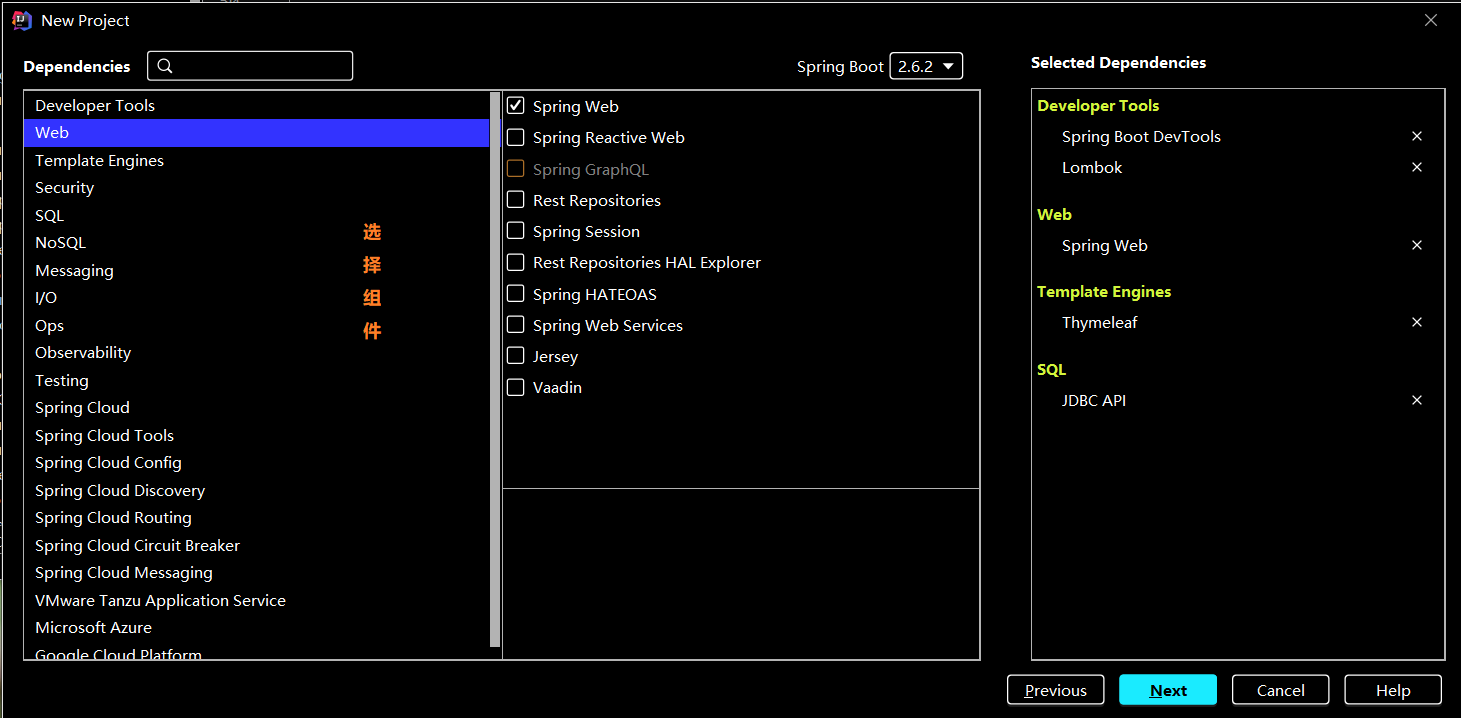Viewport: 1461px width, 718px height.
Task: Open Spring Cloud Discovery category
Action: click(x=256, y=490)
